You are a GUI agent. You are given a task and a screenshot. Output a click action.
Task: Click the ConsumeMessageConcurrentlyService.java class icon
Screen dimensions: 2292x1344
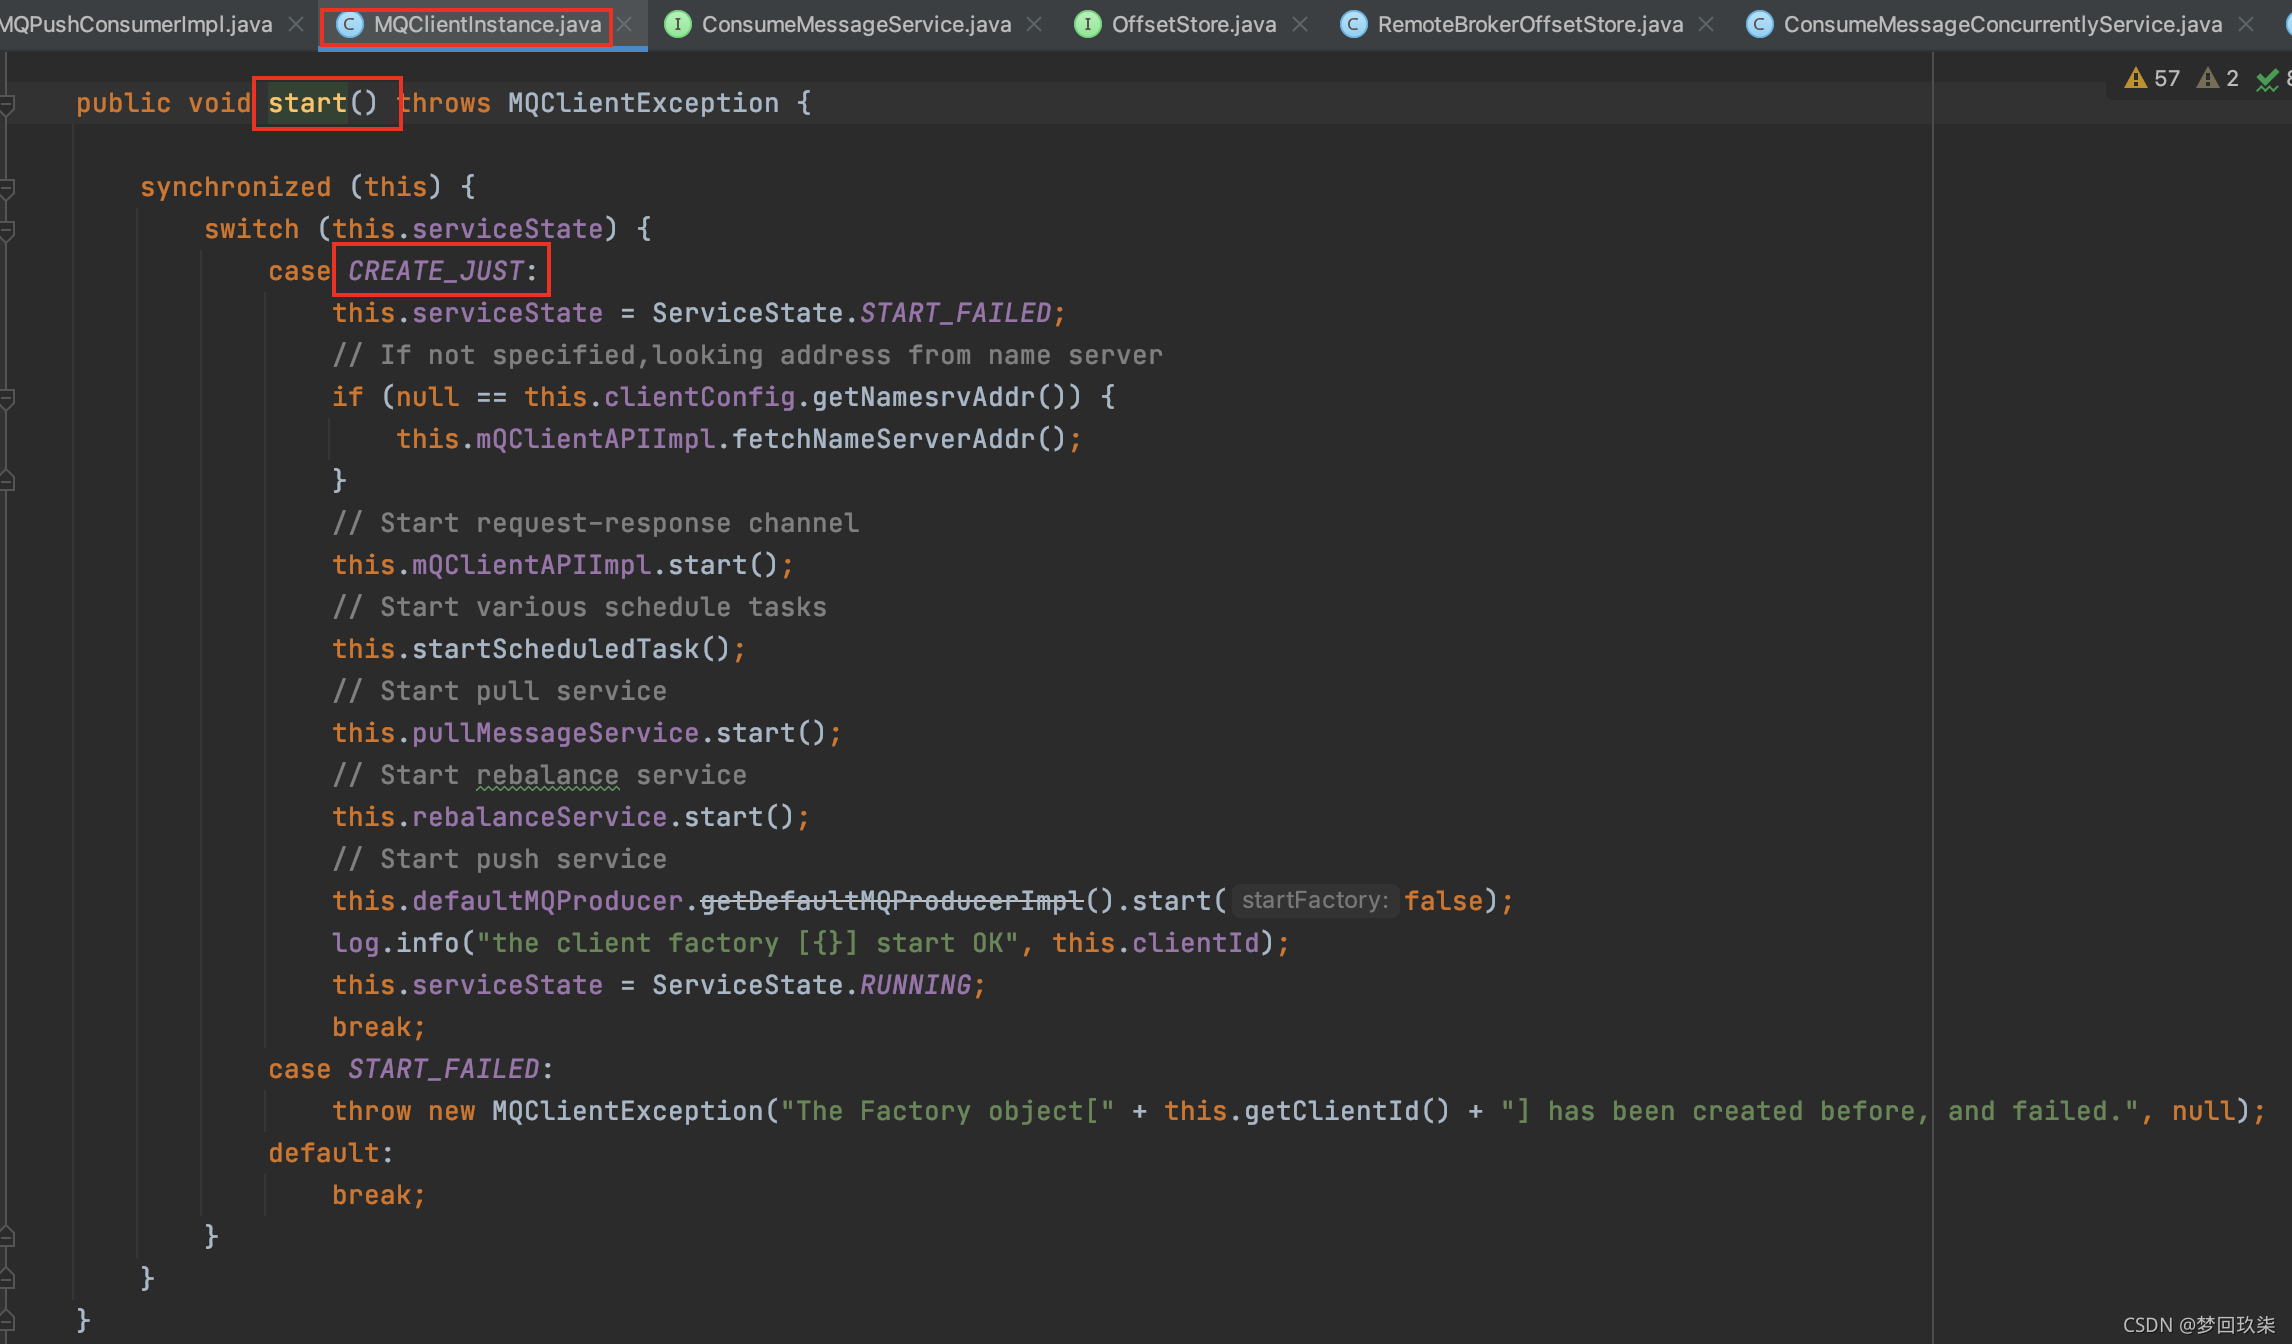pyautogui.click(x=1759, y=24)
